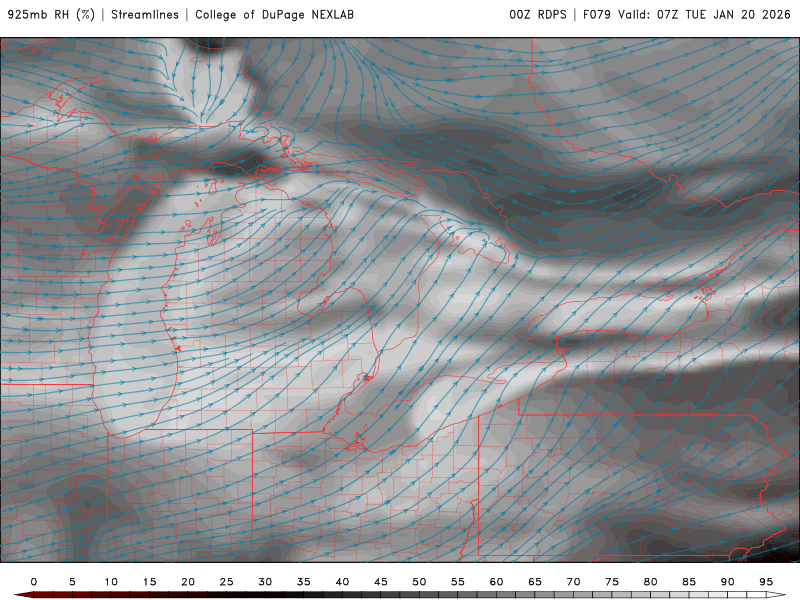Click the '20' value on the color scale

pos(188,582)
